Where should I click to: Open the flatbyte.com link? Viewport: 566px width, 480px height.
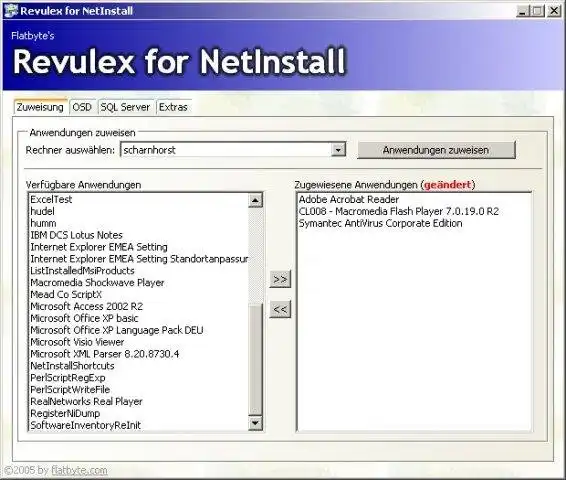(x=79, y=470)
